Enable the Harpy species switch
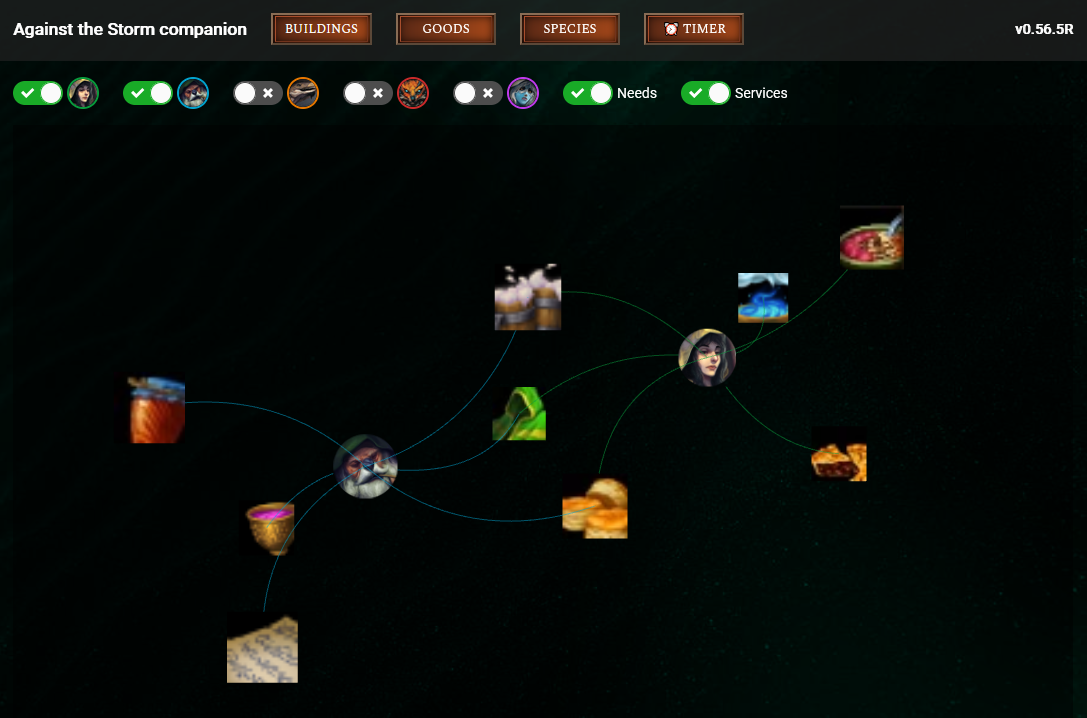This screenshot has height=718, width=1087. click(478, 93)
